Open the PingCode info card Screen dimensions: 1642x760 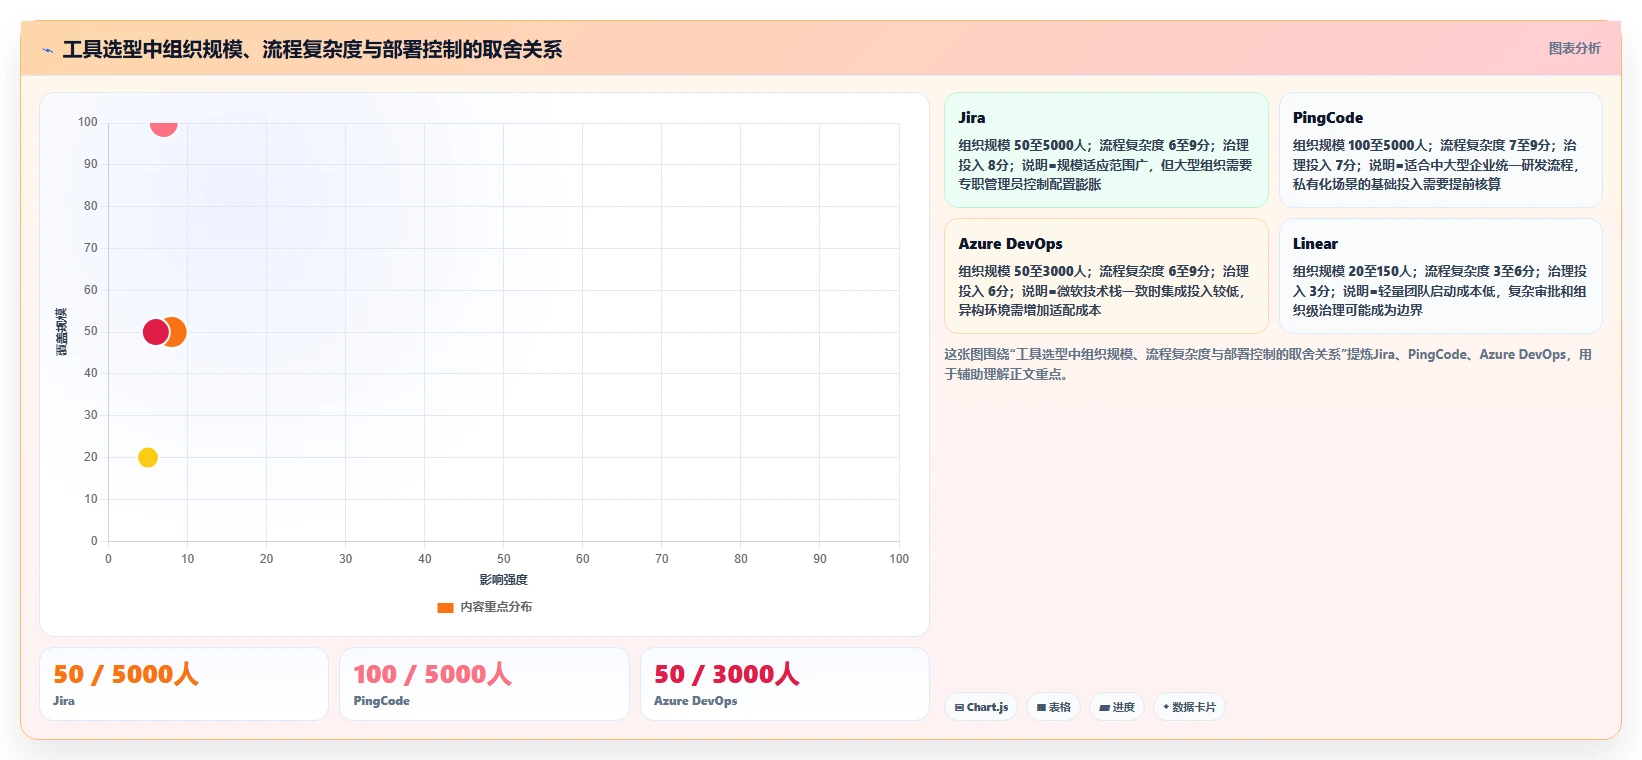[1440, 150]
